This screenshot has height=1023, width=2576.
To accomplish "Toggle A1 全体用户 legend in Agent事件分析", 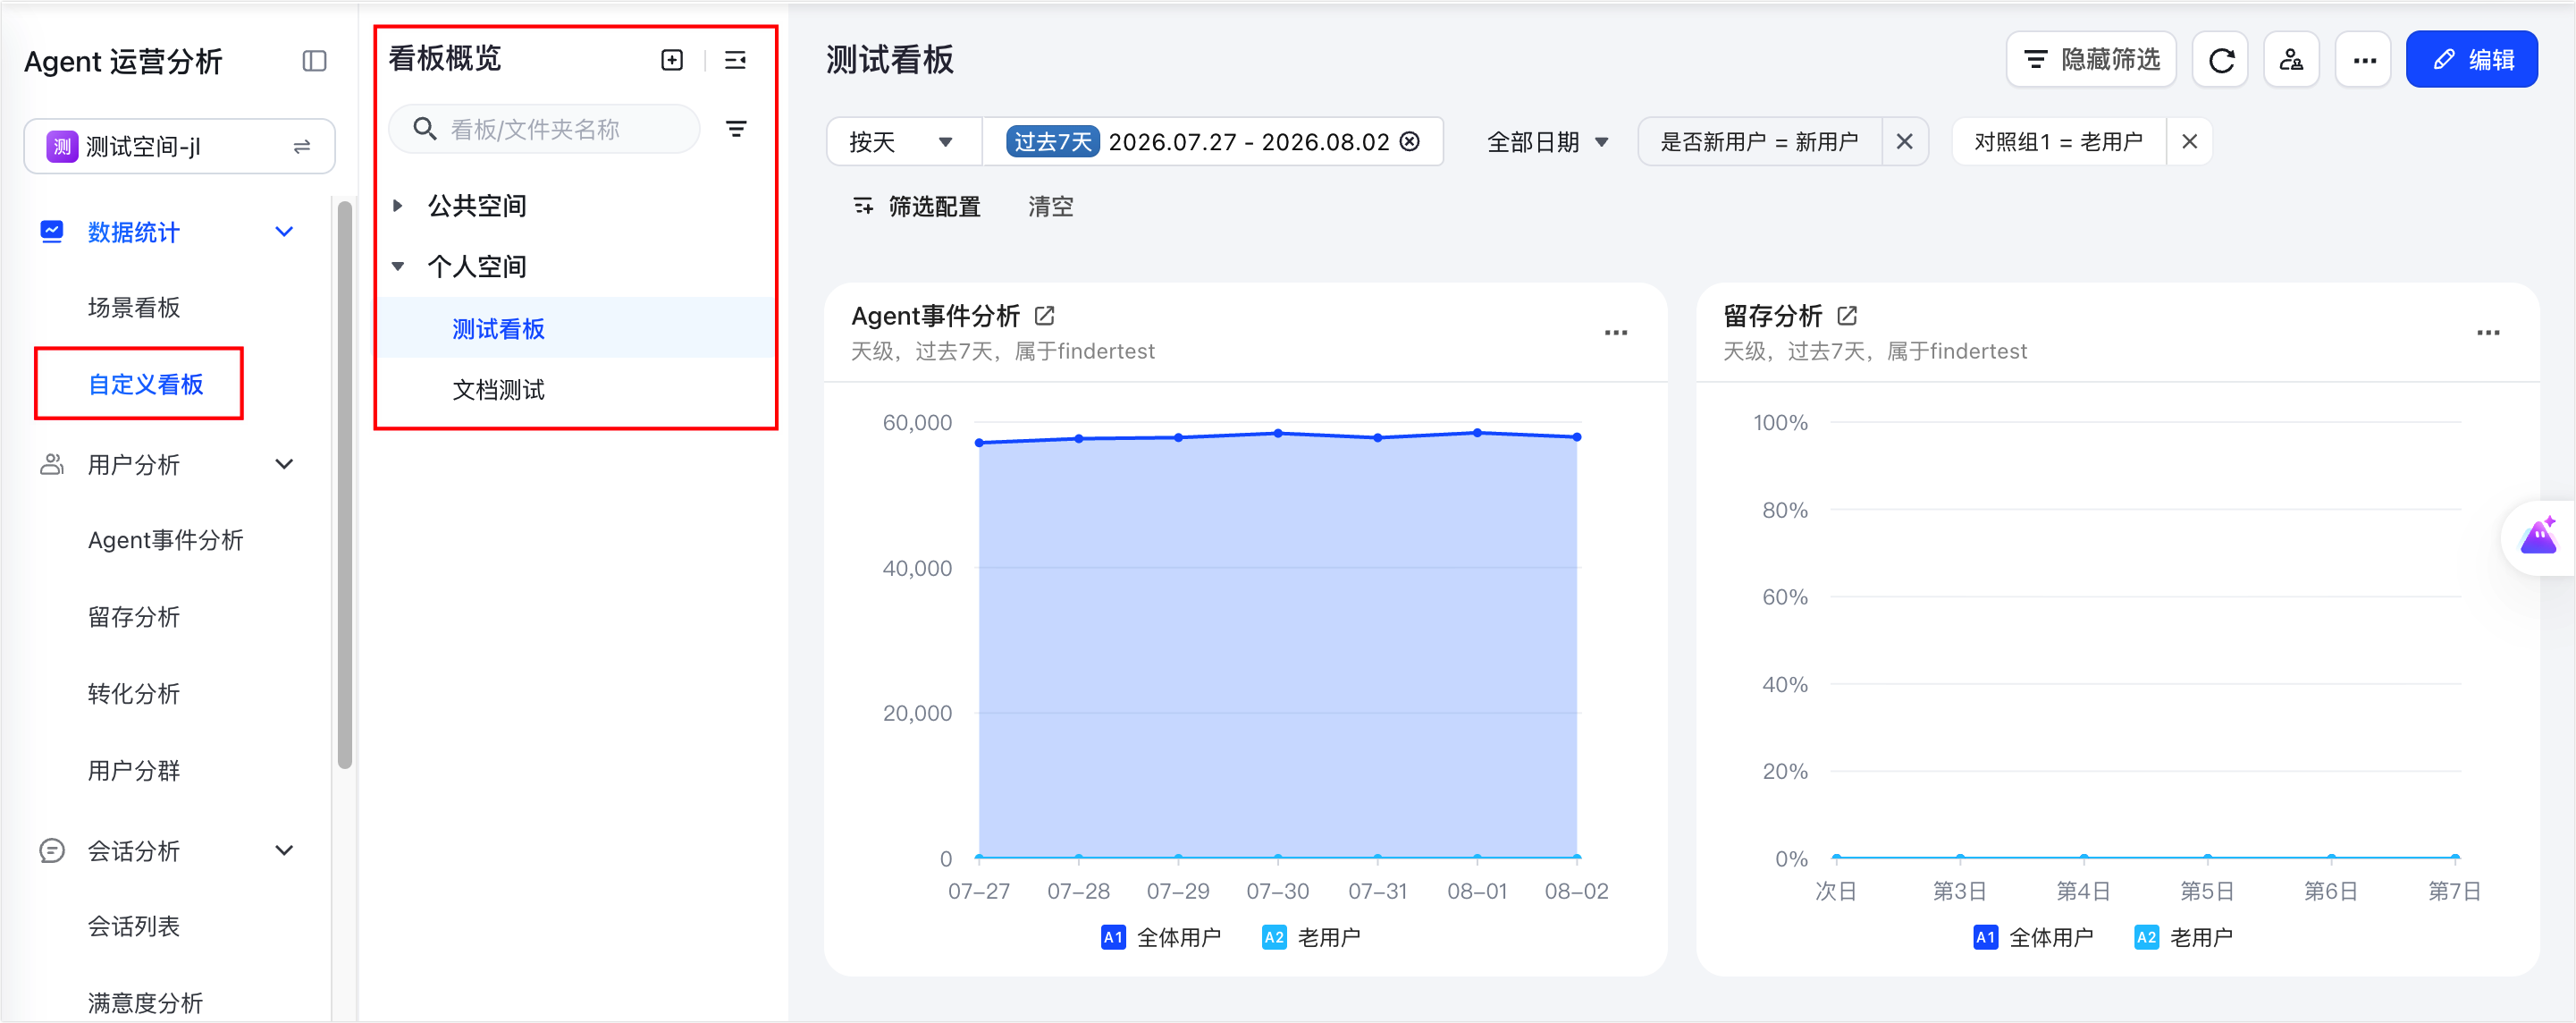I will (1160, 937).
